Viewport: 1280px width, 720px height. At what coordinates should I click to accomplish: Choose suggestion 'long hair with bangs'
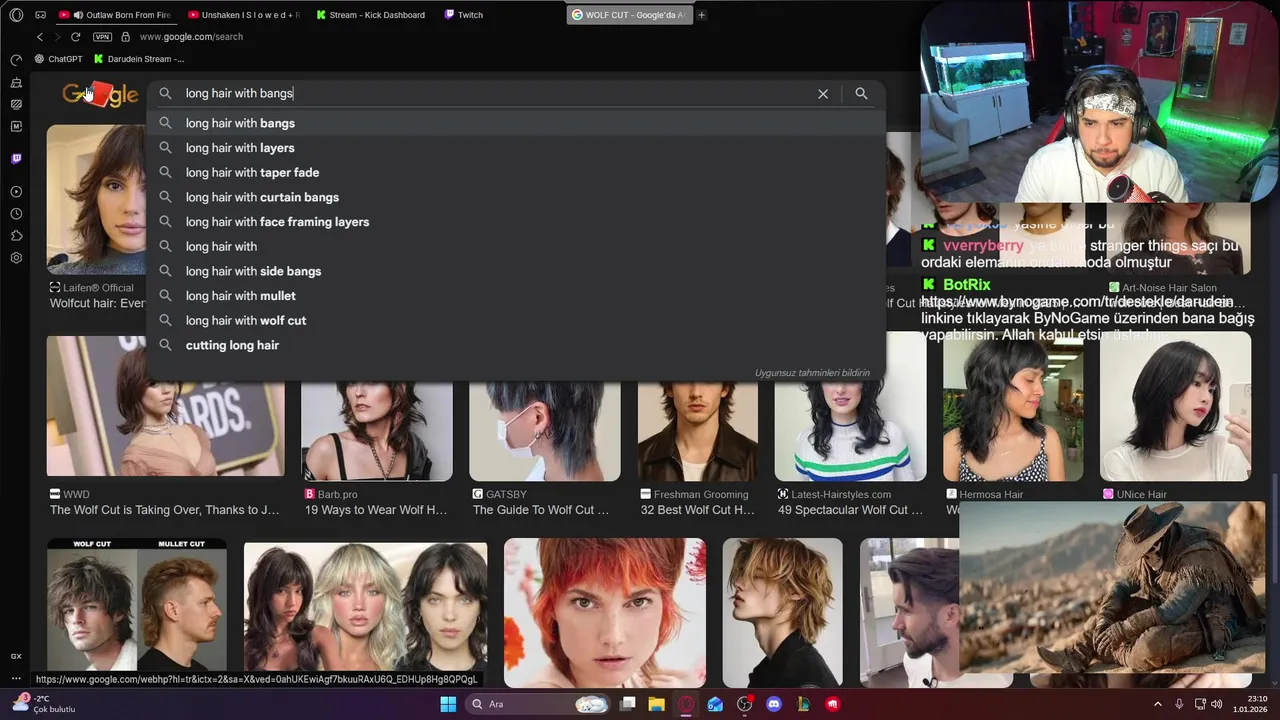click(516, 123)
